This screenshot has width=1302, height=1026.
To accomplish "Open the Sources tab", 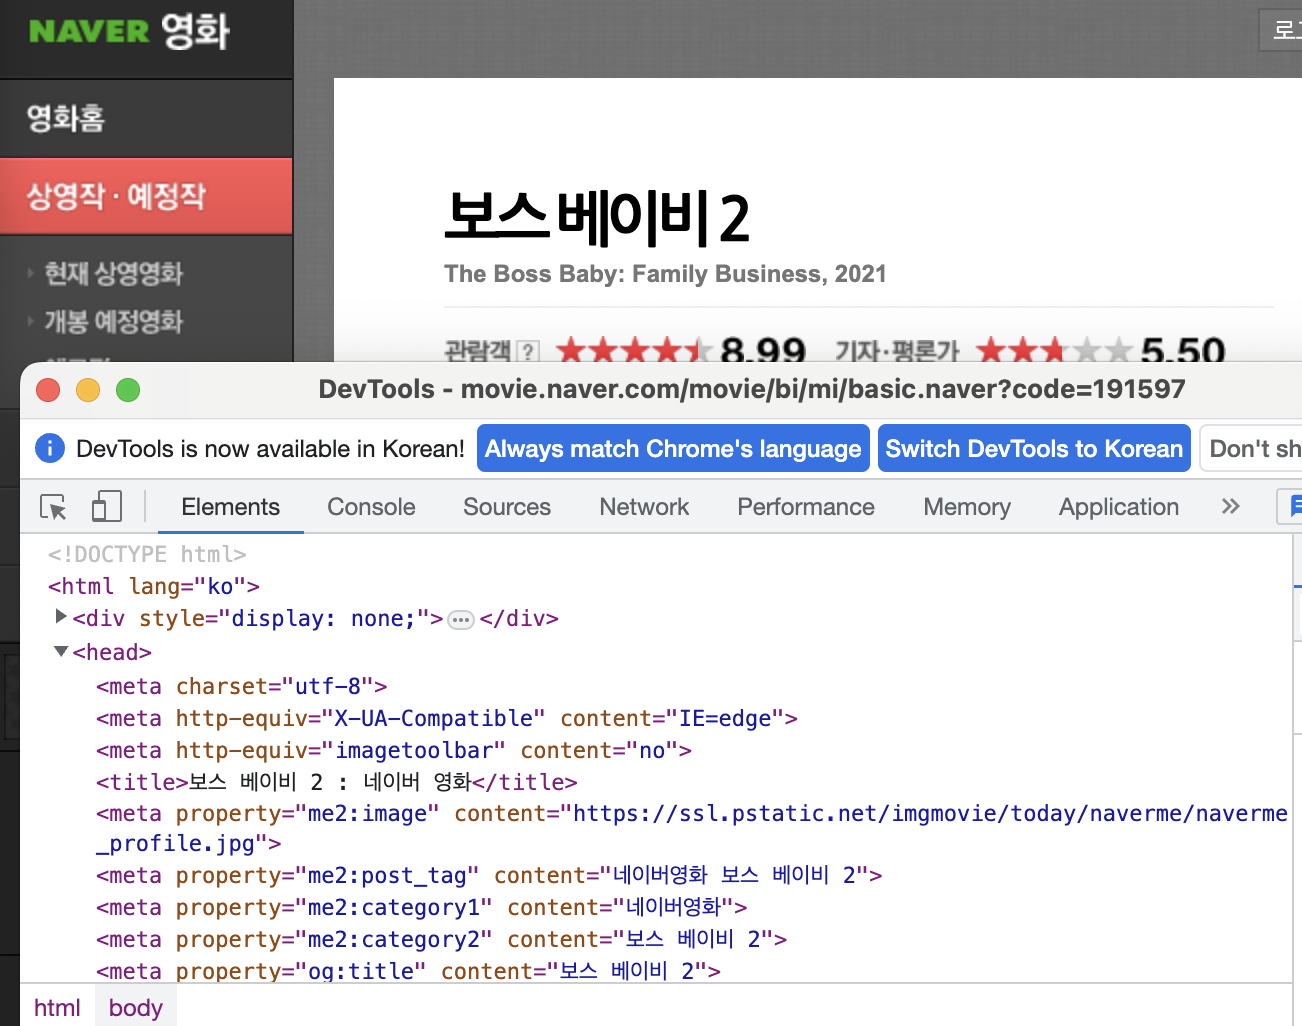I will 507,507.
